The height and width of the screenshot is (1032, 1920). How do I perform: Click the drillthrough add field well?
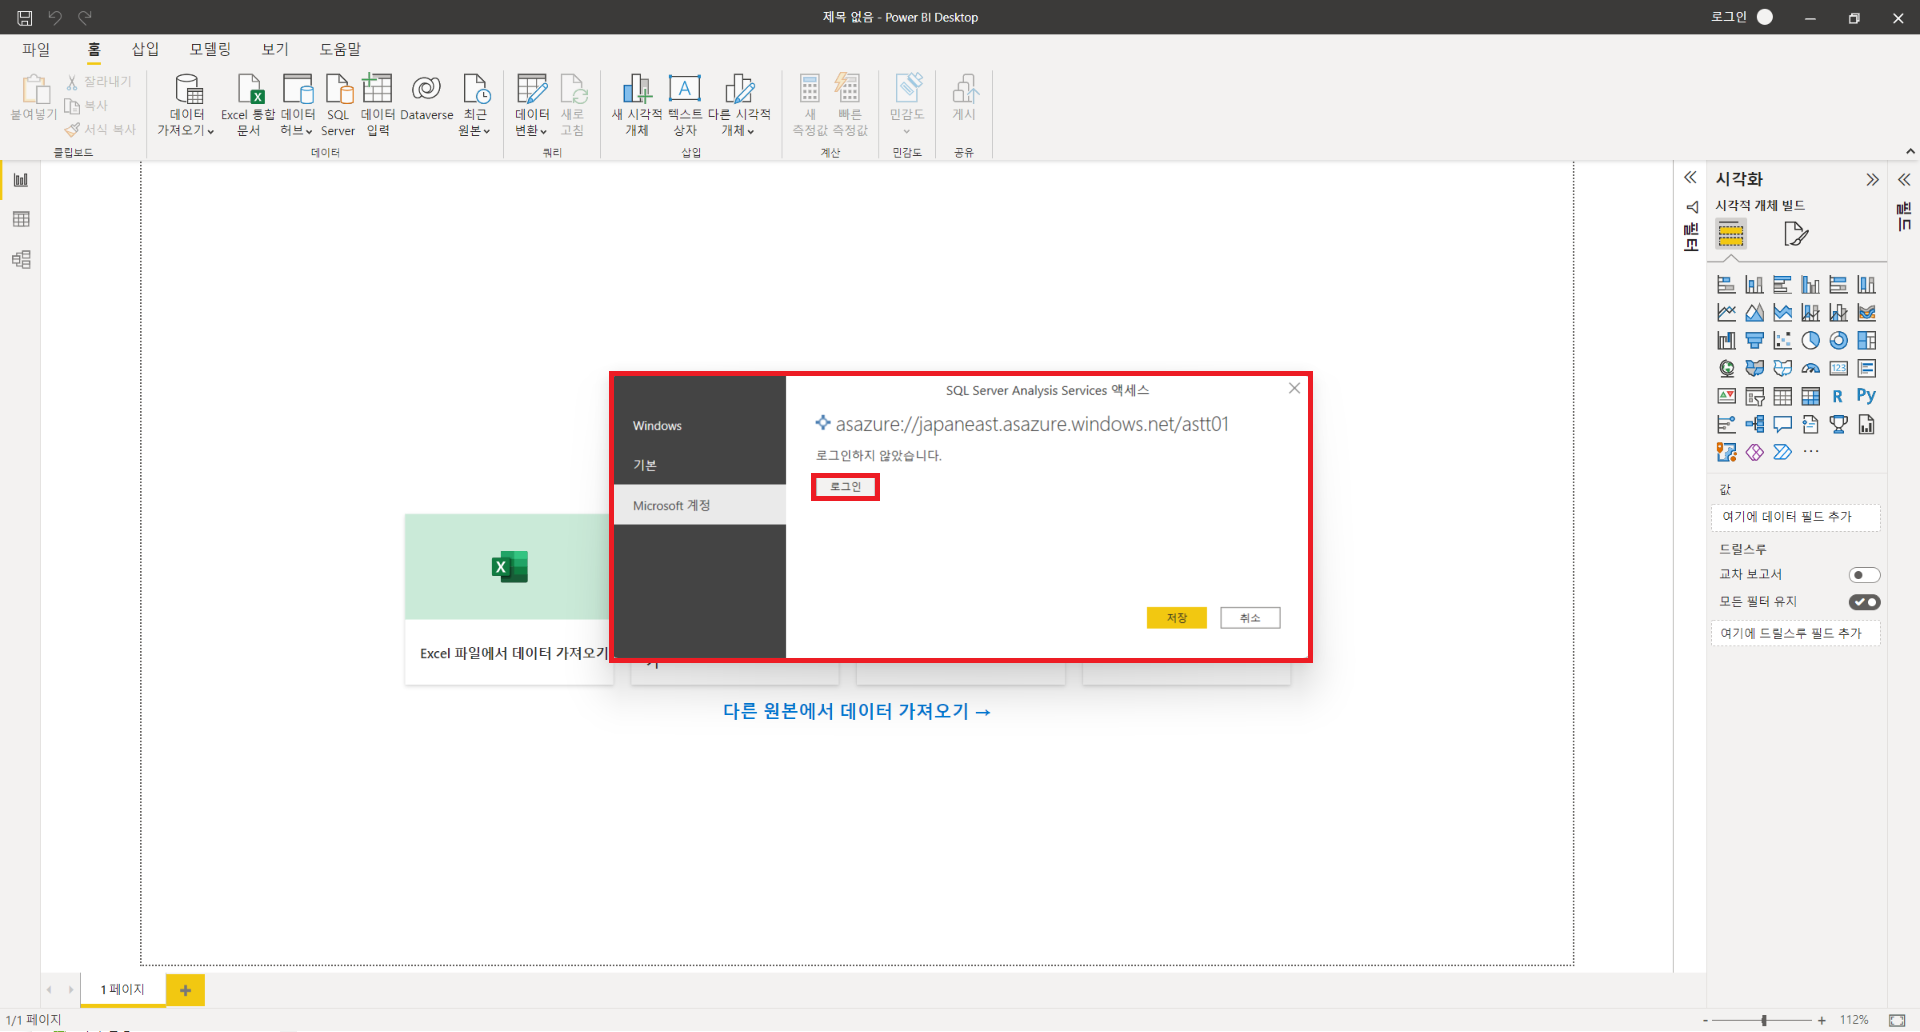[x=1796, y=633]
